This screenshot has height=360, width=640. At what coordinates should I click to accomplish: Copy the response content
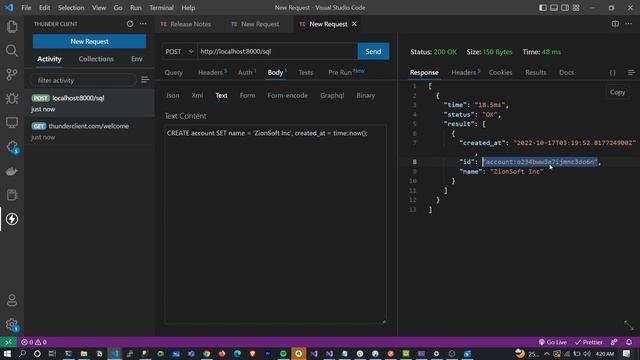pos(617,92)
